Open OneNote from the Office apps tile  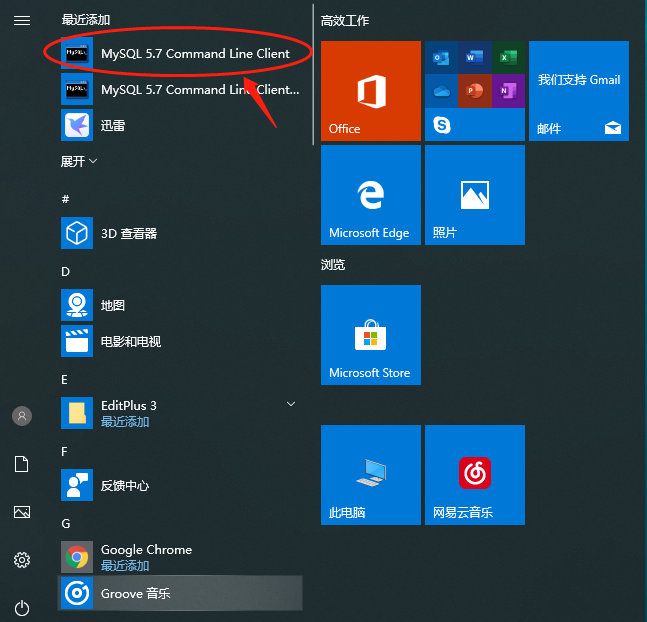[508, 91]
